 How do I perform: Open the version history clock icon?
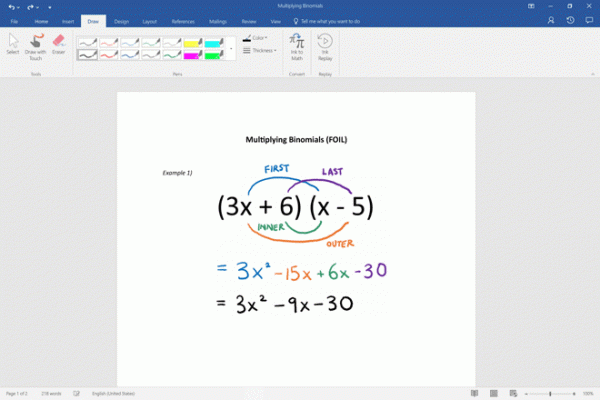pyautogui.click(x=570, y=20)
